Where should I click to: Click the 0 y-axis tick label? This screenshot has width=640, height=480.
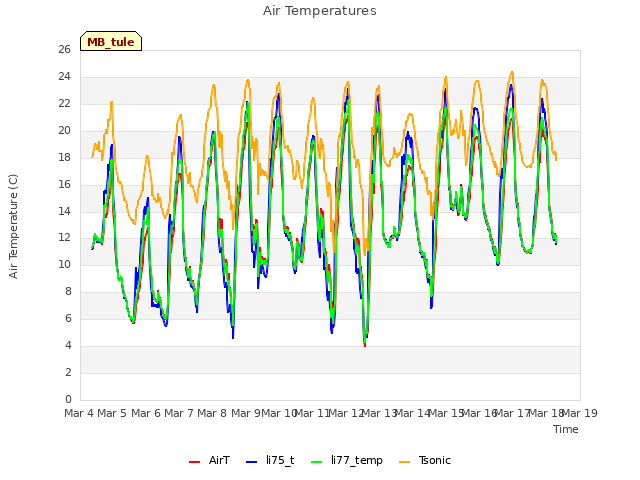point(68,399)
